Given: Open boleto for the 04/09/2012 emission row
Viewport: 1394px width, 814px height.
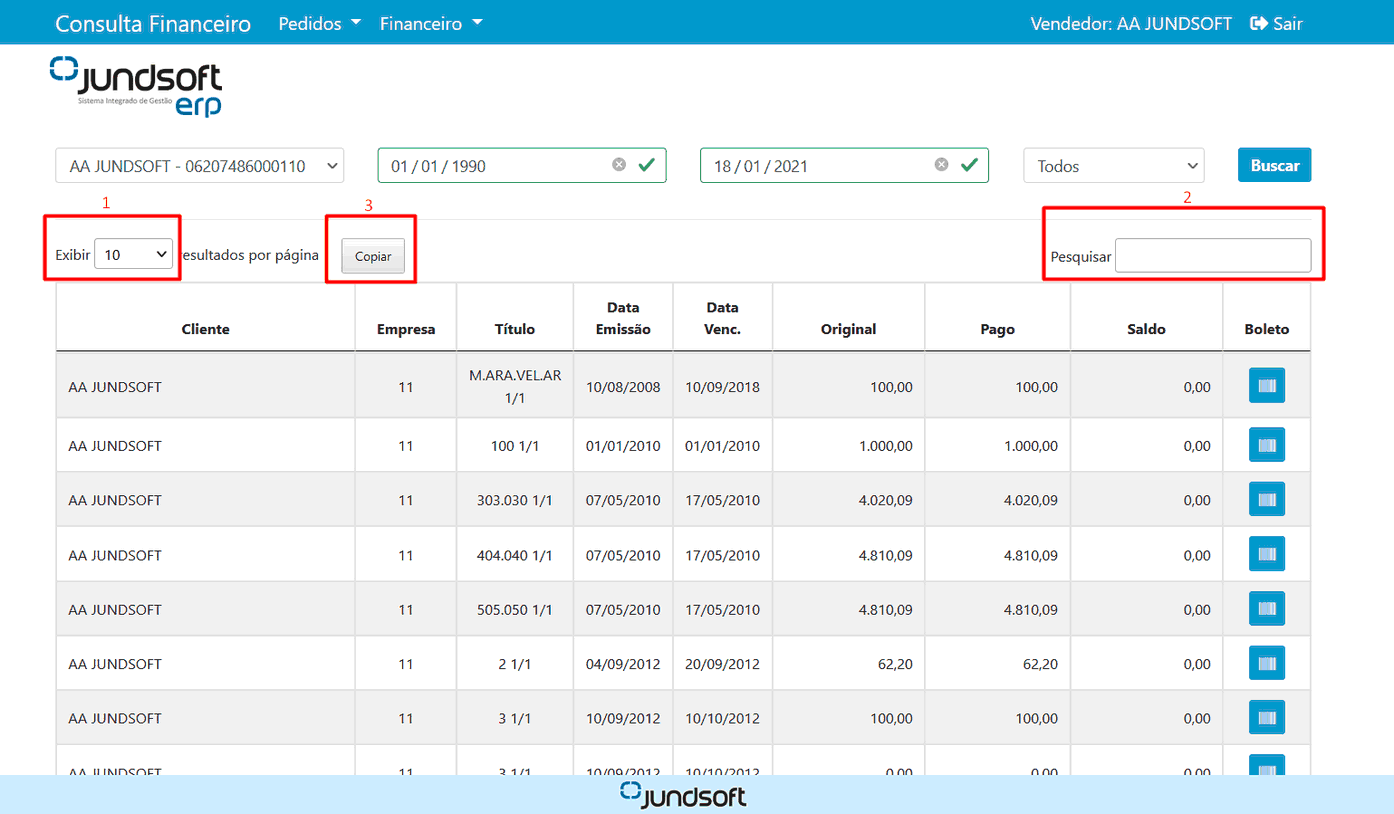Looking at the screenshot, I should pos(1266,663).
